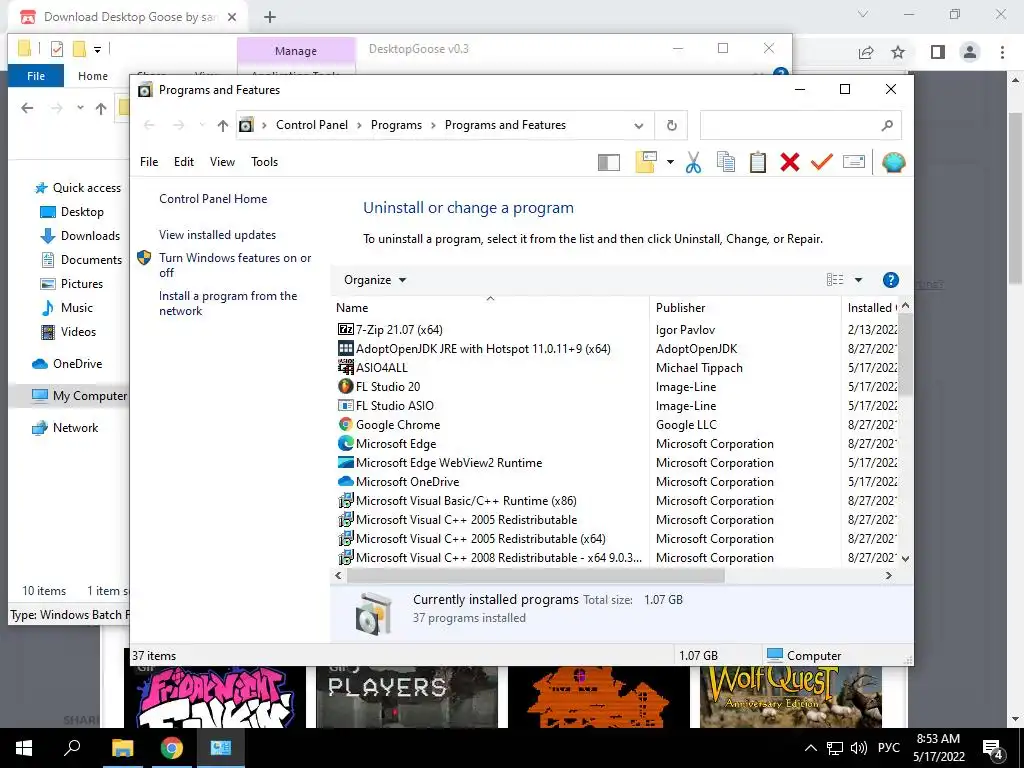Screen dimensions: 1024x768
Task: Click the Windows Start button
Action: click(x=24, y=748)
